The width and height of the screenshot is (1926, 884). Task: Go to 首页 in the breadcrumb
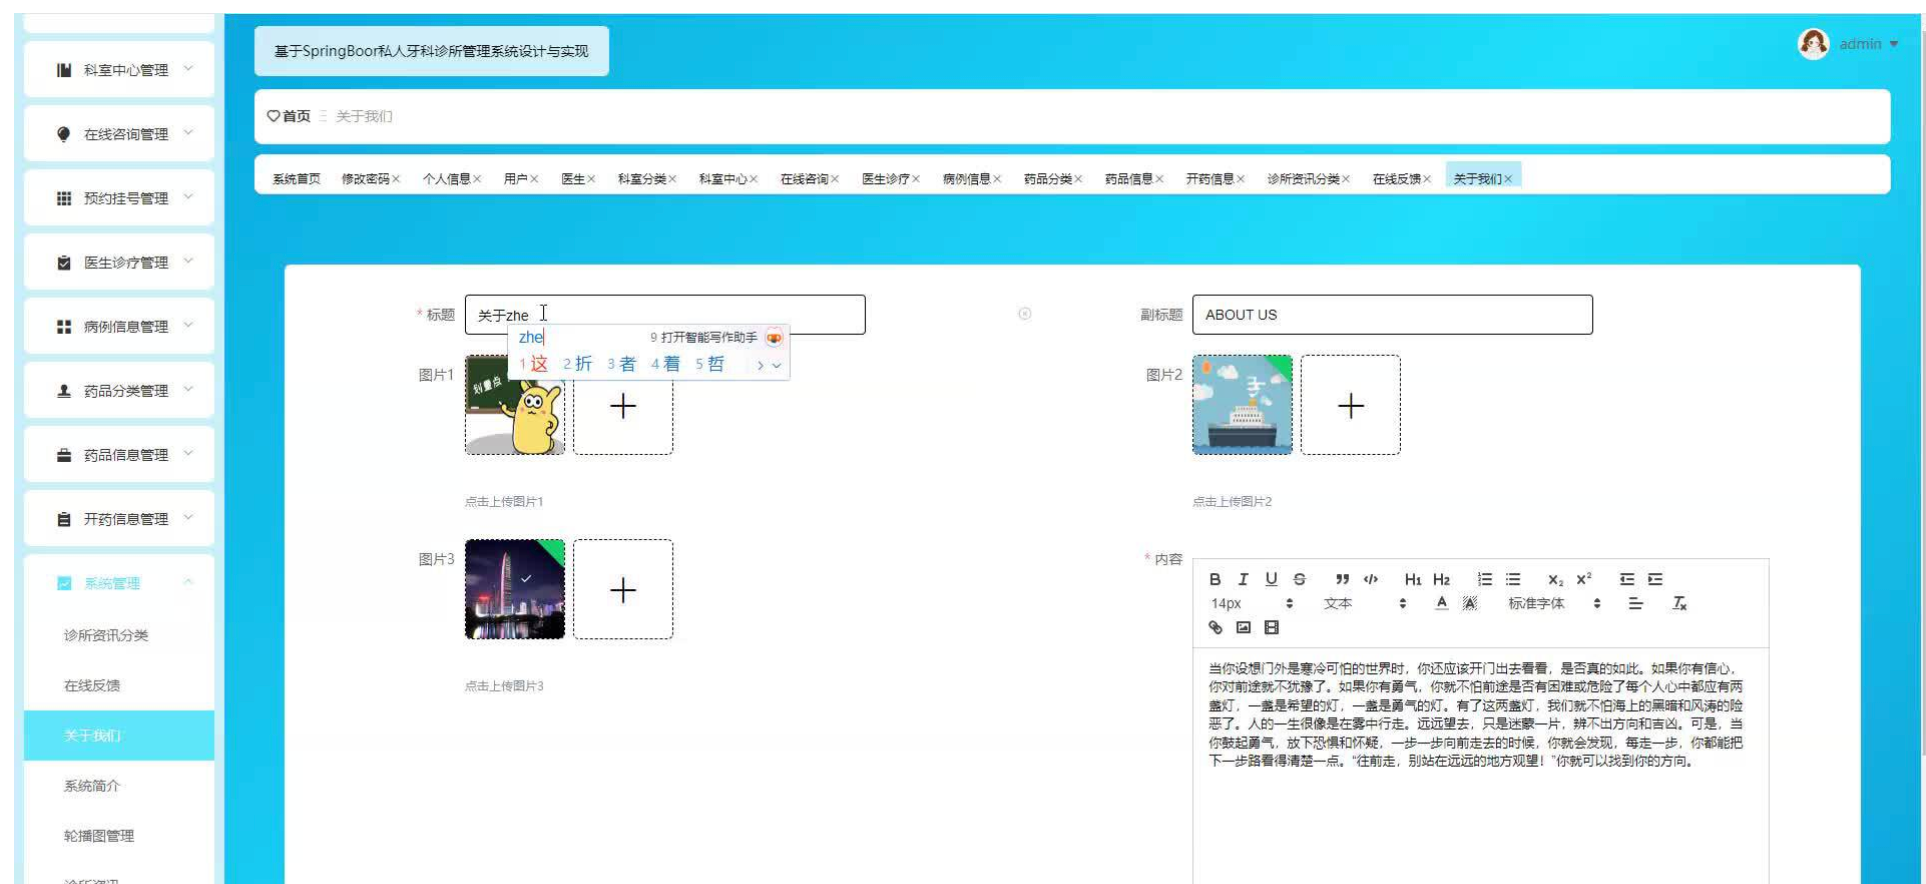tap(289, 116)
